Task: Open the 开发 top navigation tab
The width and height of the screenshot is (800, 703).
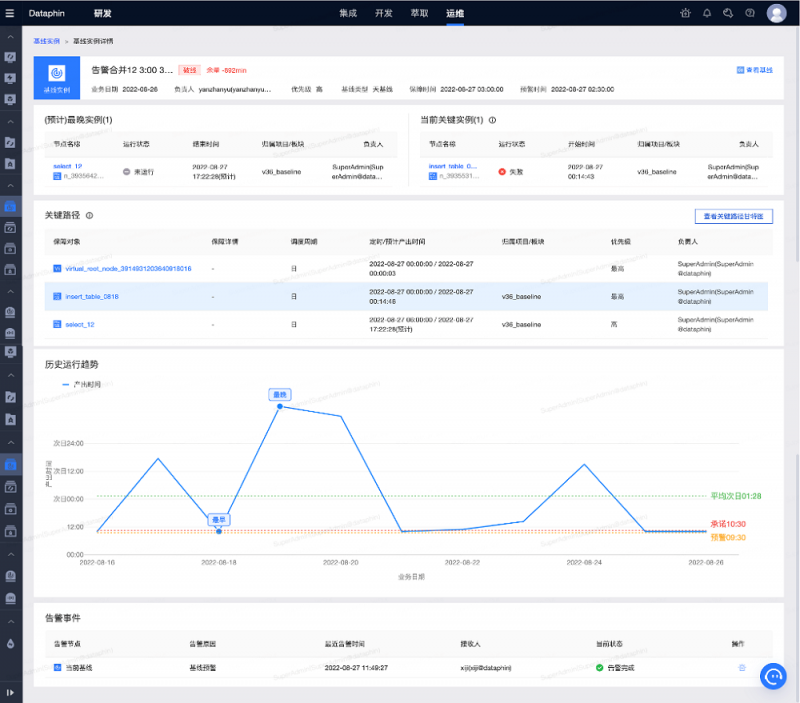Action: click(383, 14)
